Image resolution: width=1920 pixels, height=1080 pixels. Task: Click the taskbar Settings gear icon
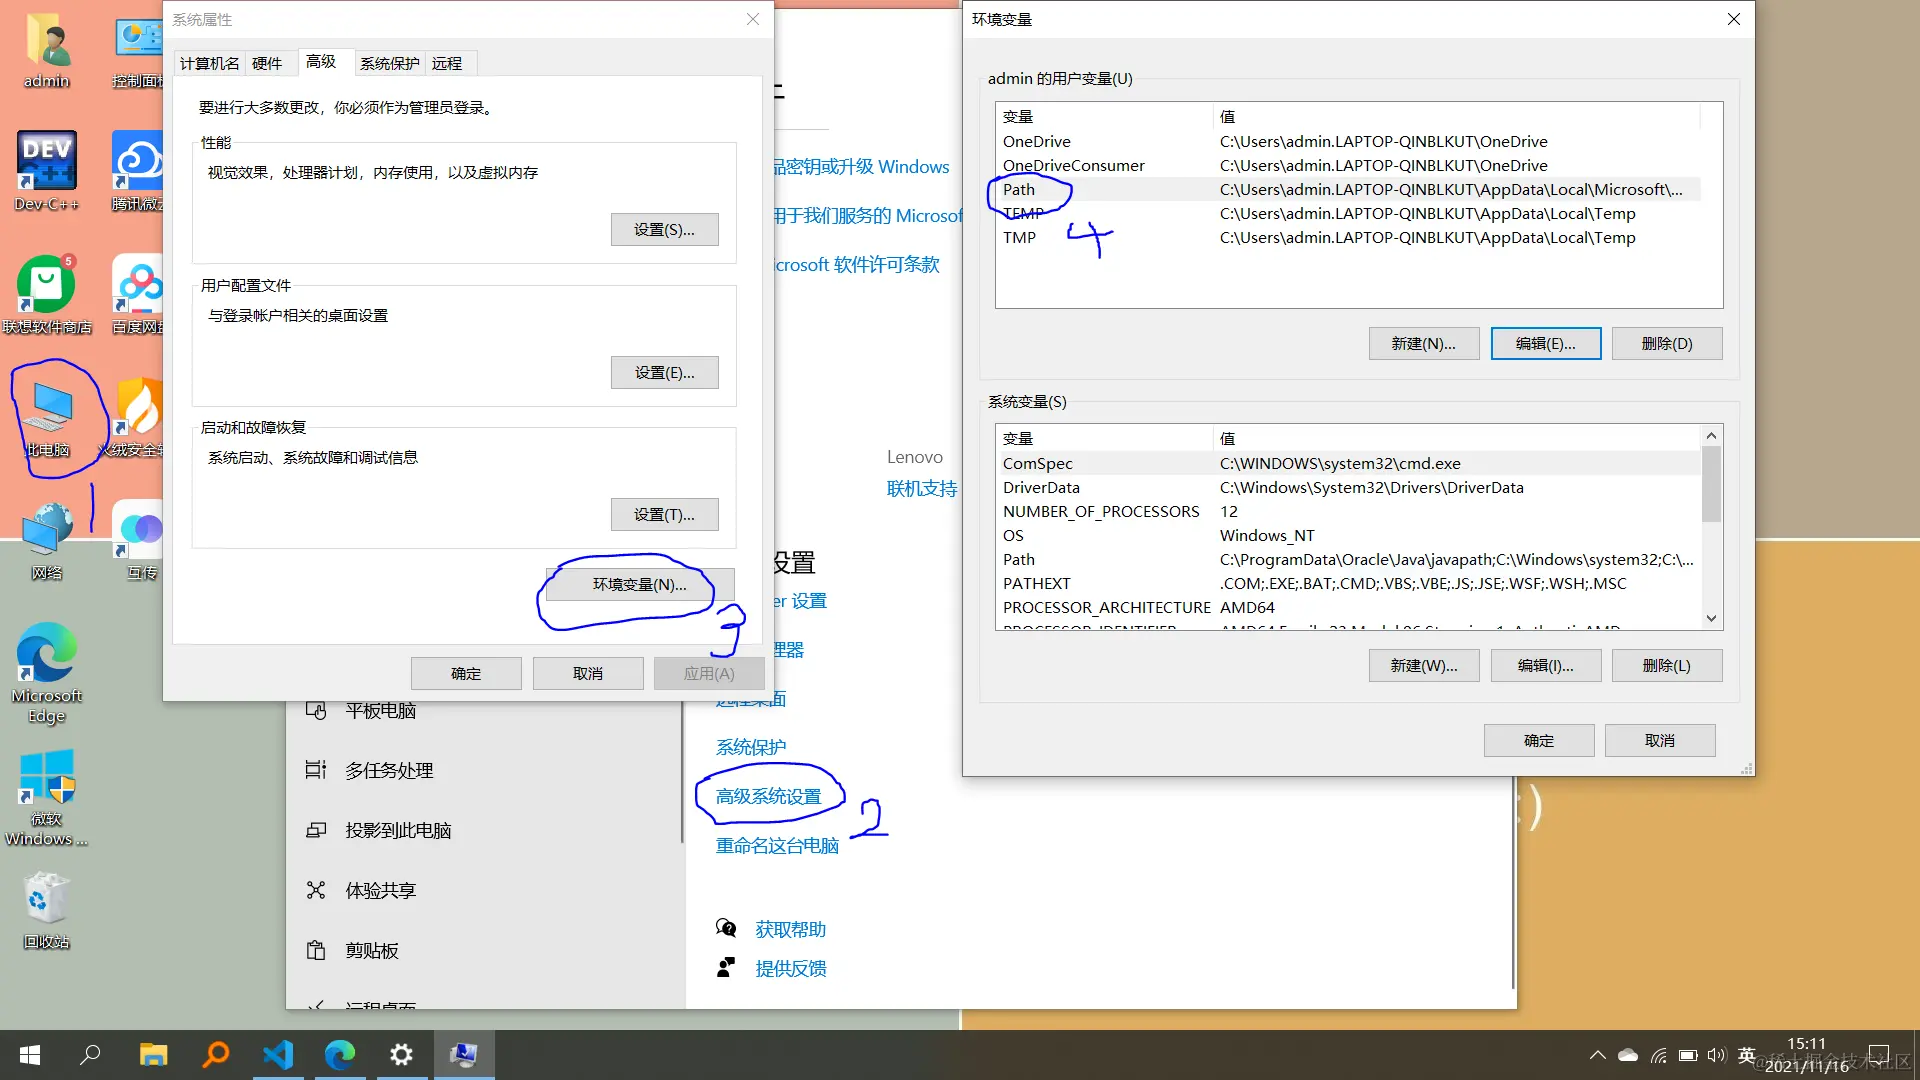click(x=401, y=1055)
